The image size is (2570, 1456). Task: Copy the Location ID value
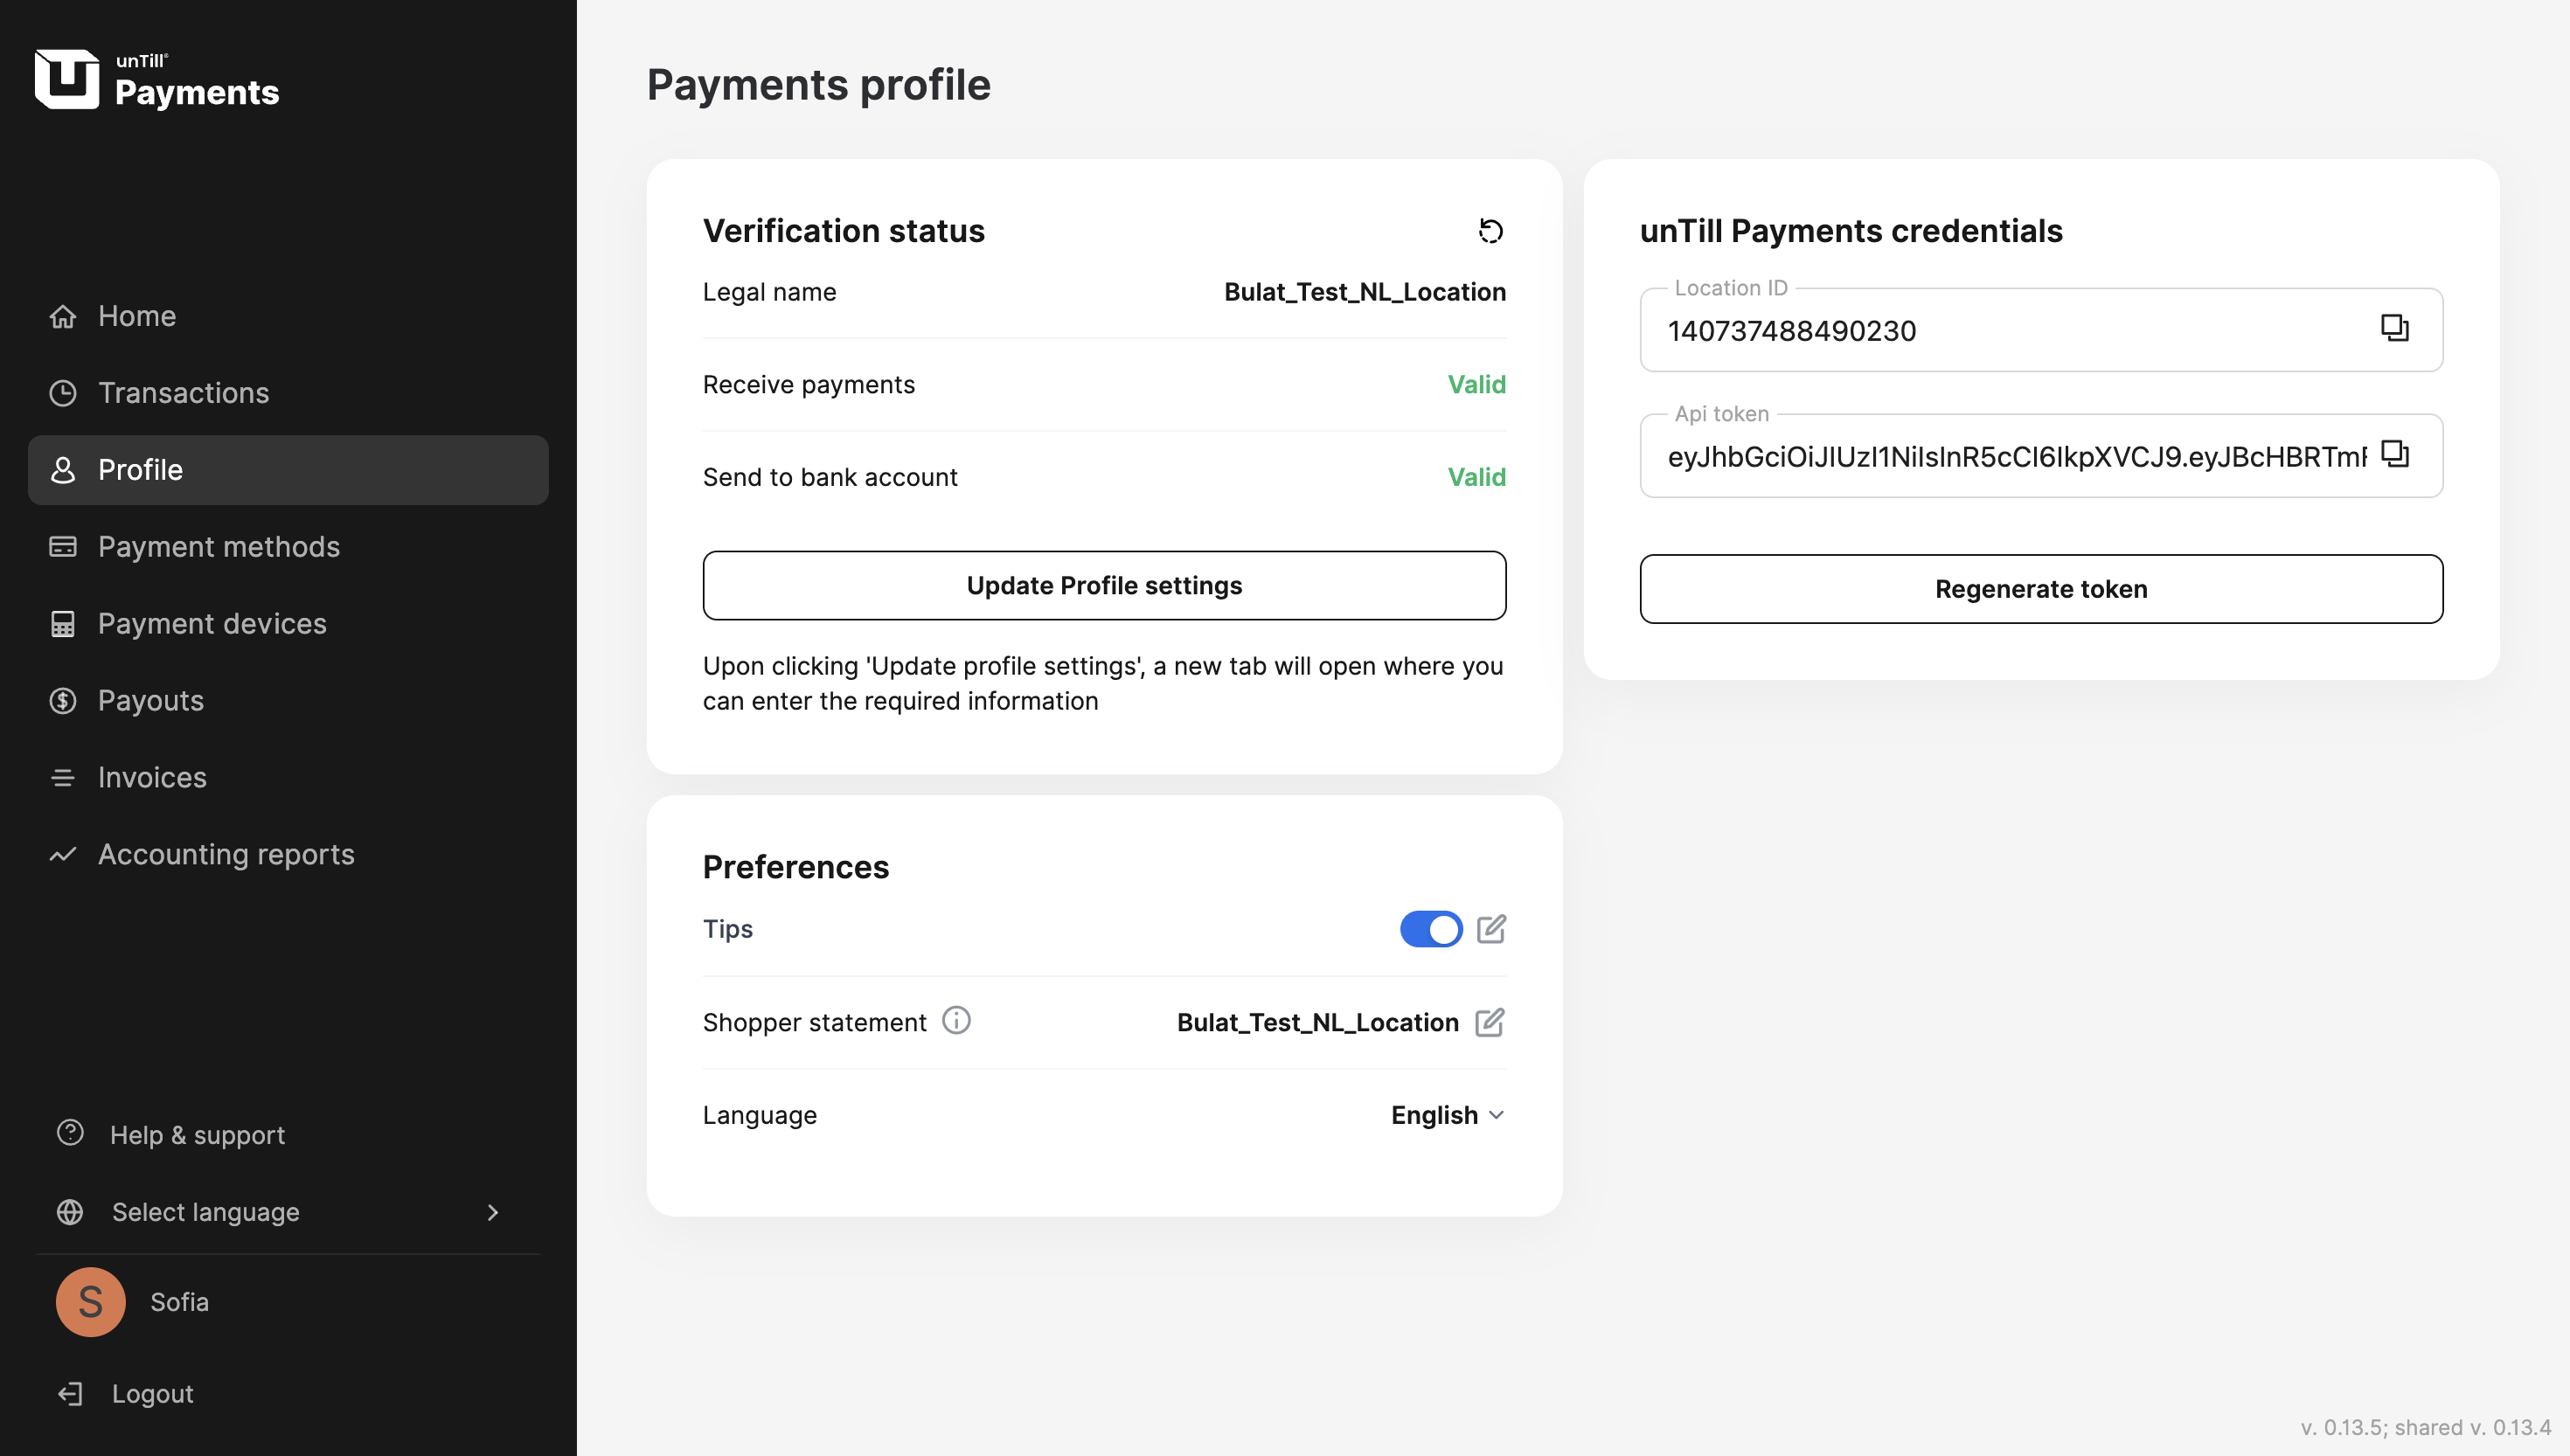pyautogui.click(x=2394, y=328)
